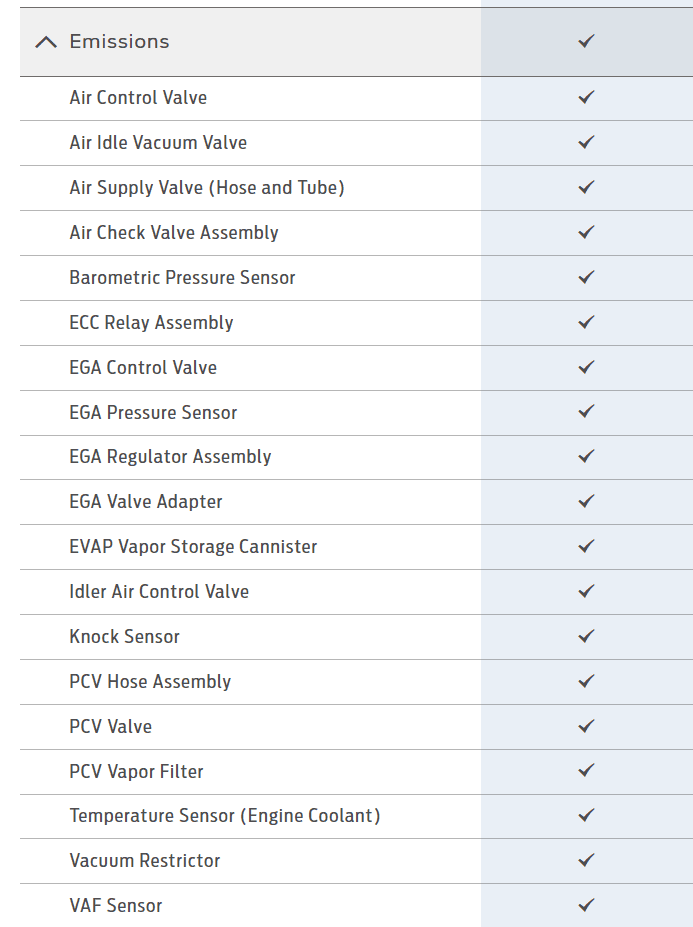693x927 pixels.
Task: Click the checkmark for EVAP Vapor Storage Cannister
Action: pyautogui.click(x=586, y=546)
